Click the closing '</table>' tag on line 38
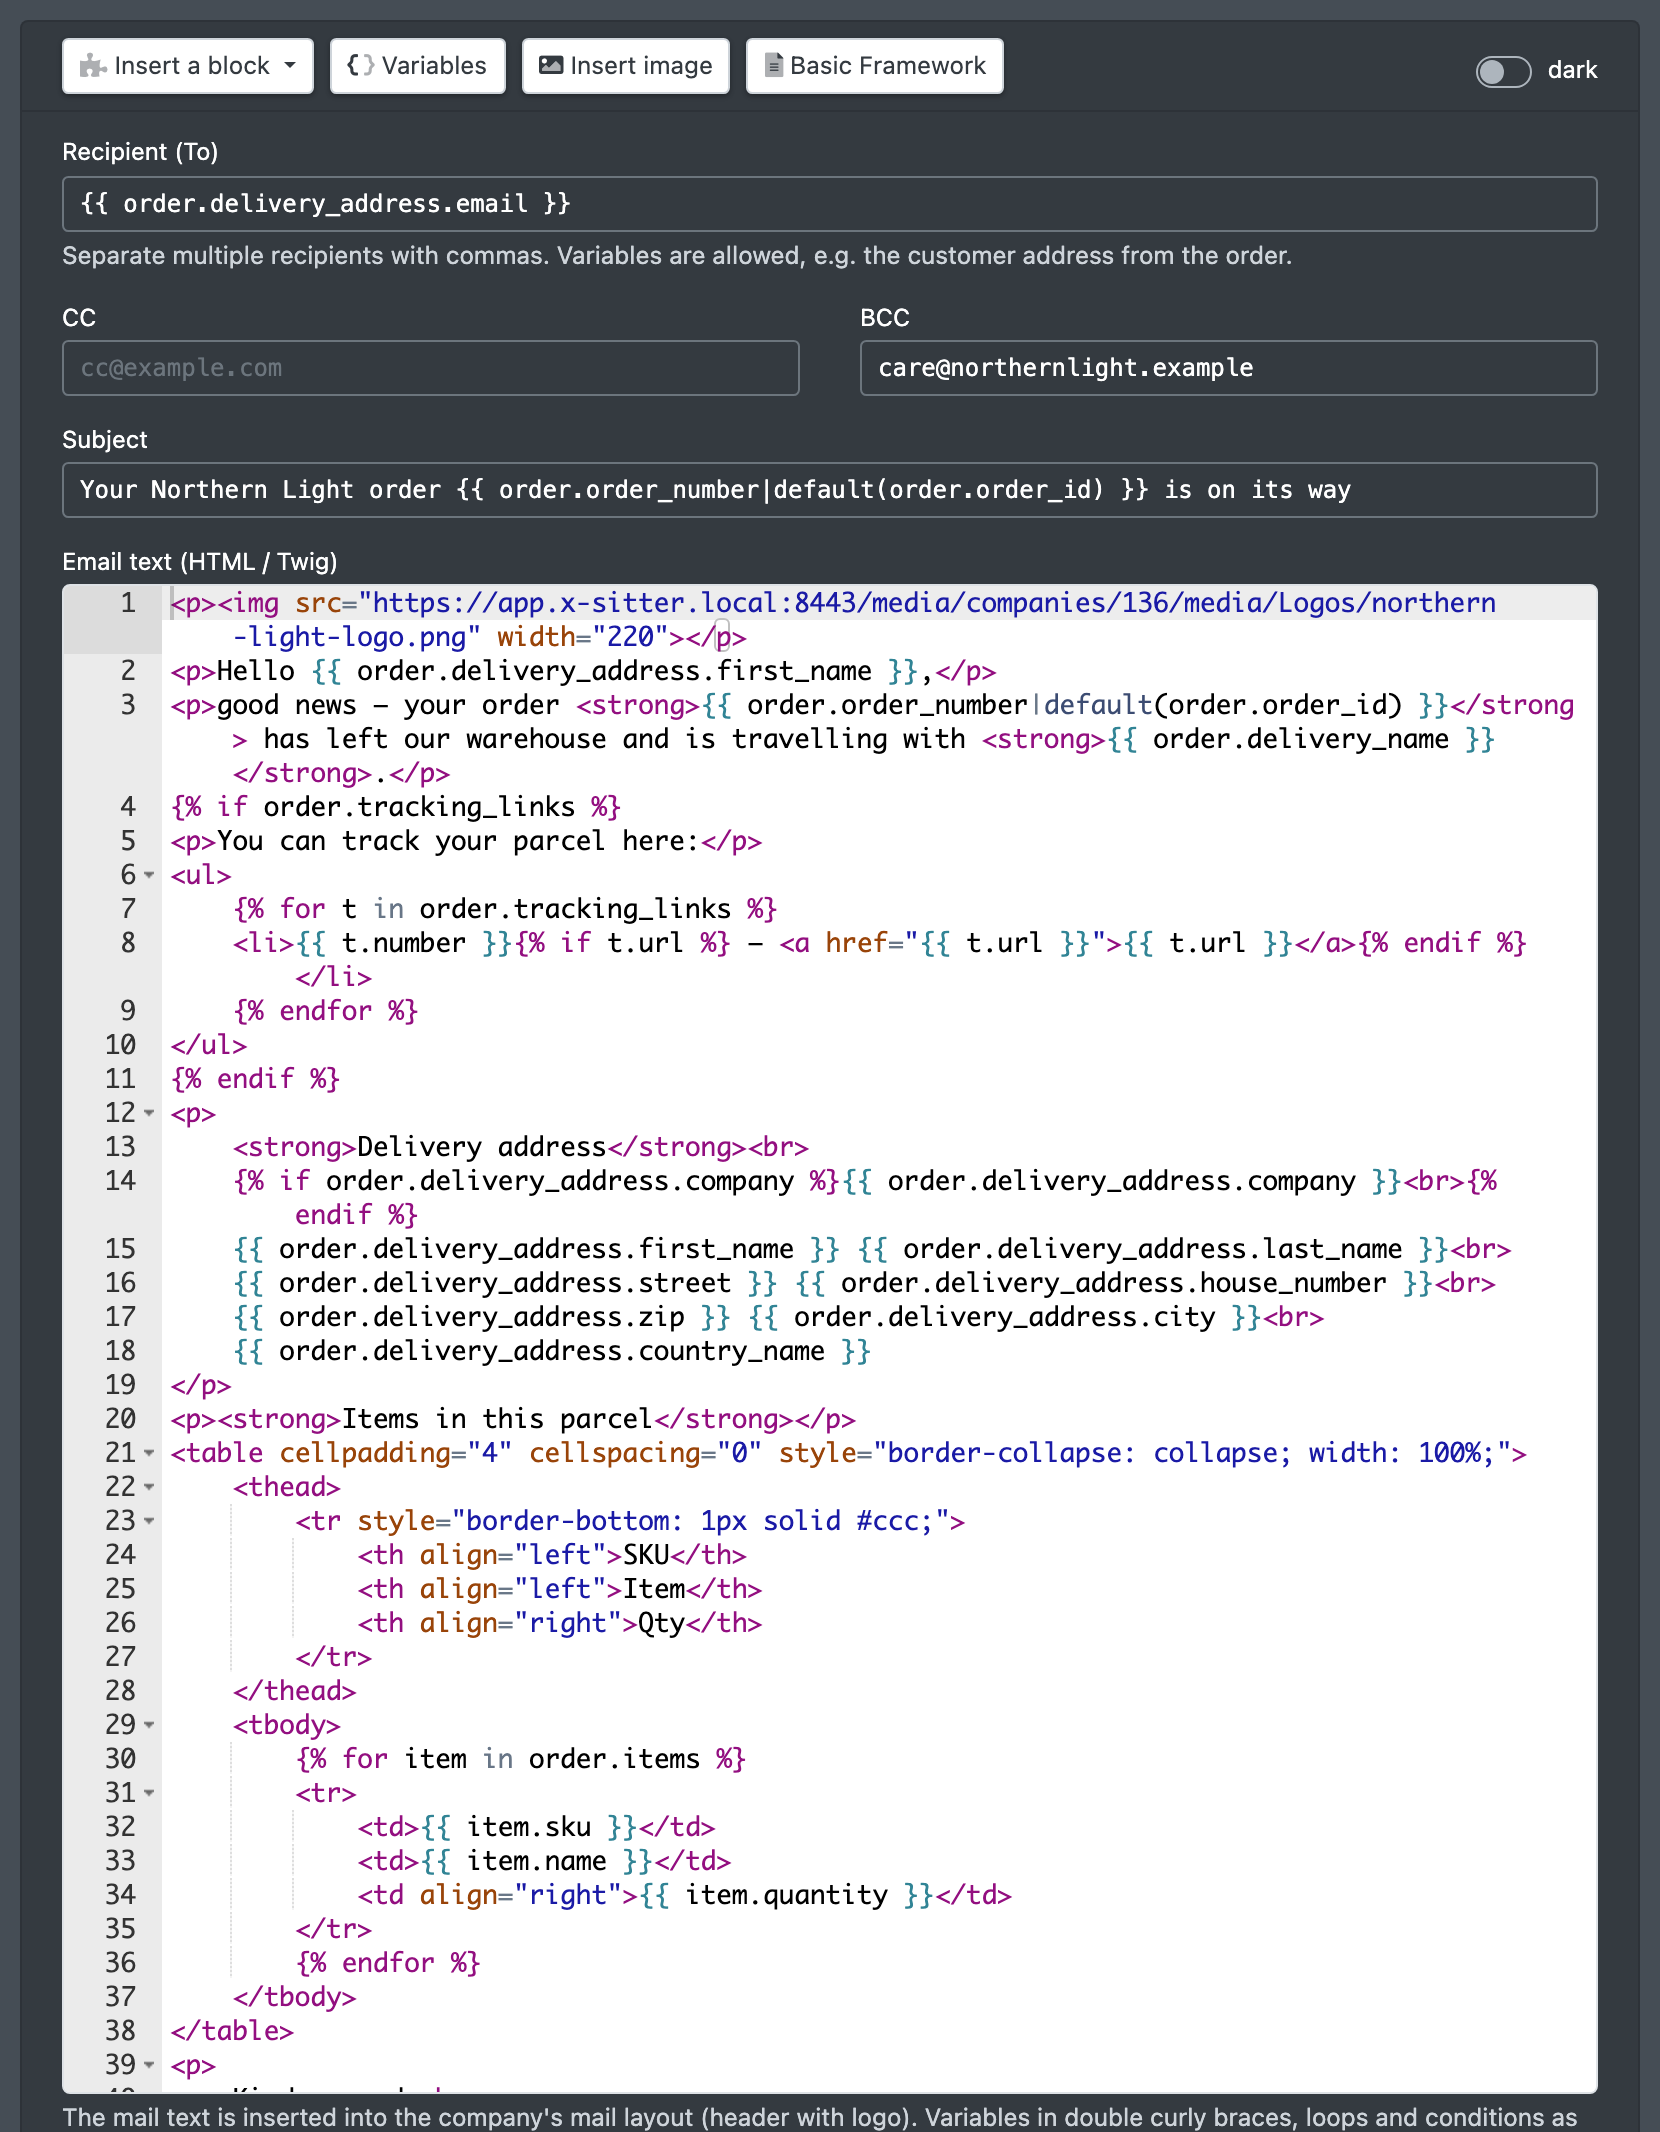 tap(232, 2031)
